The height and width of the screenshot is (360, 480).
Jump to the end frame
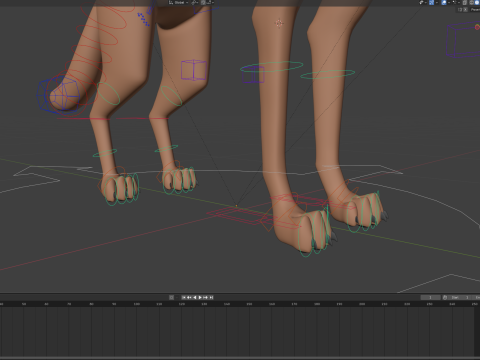[211, 297]
